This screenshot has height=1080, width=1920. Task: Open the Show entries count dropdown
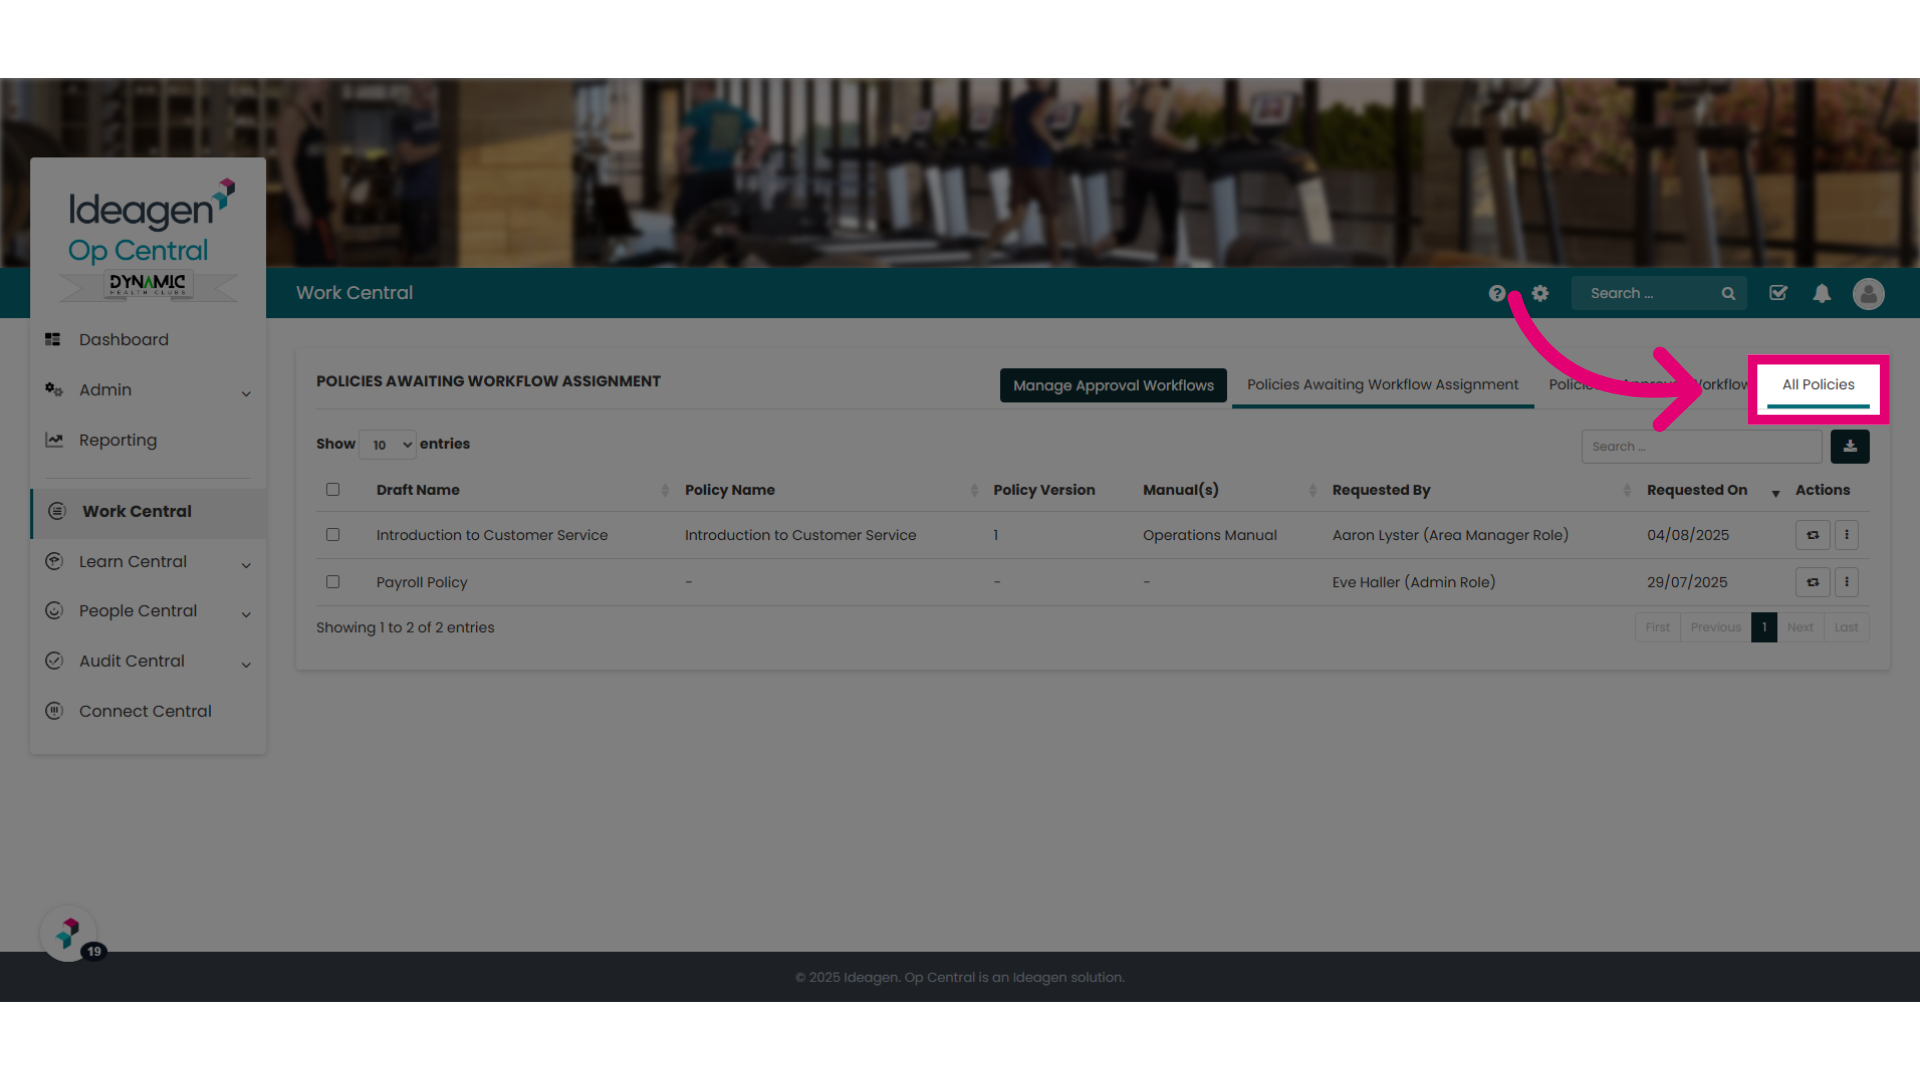tap(388, 445)
